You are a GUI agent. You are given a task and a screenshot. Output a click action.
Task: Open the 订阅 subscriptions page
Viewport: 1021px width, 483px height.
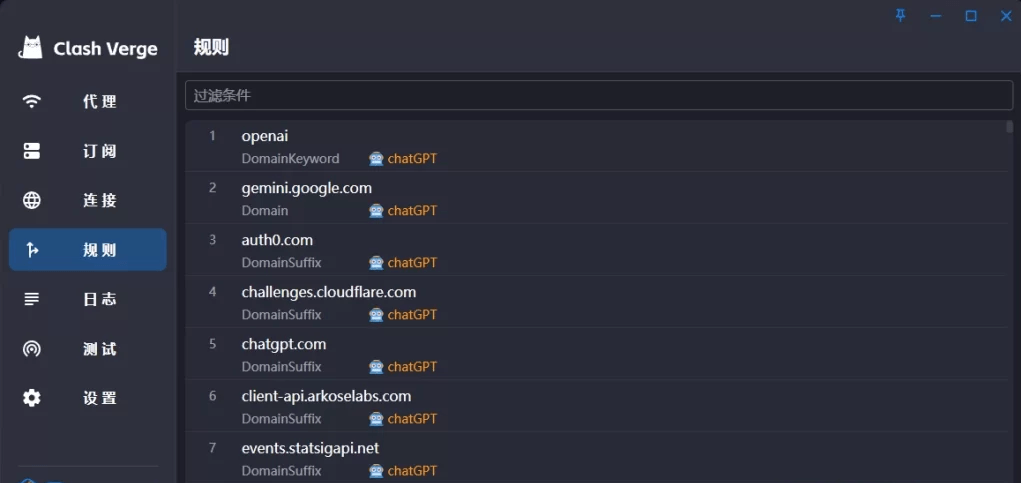[x=88, y=151]
